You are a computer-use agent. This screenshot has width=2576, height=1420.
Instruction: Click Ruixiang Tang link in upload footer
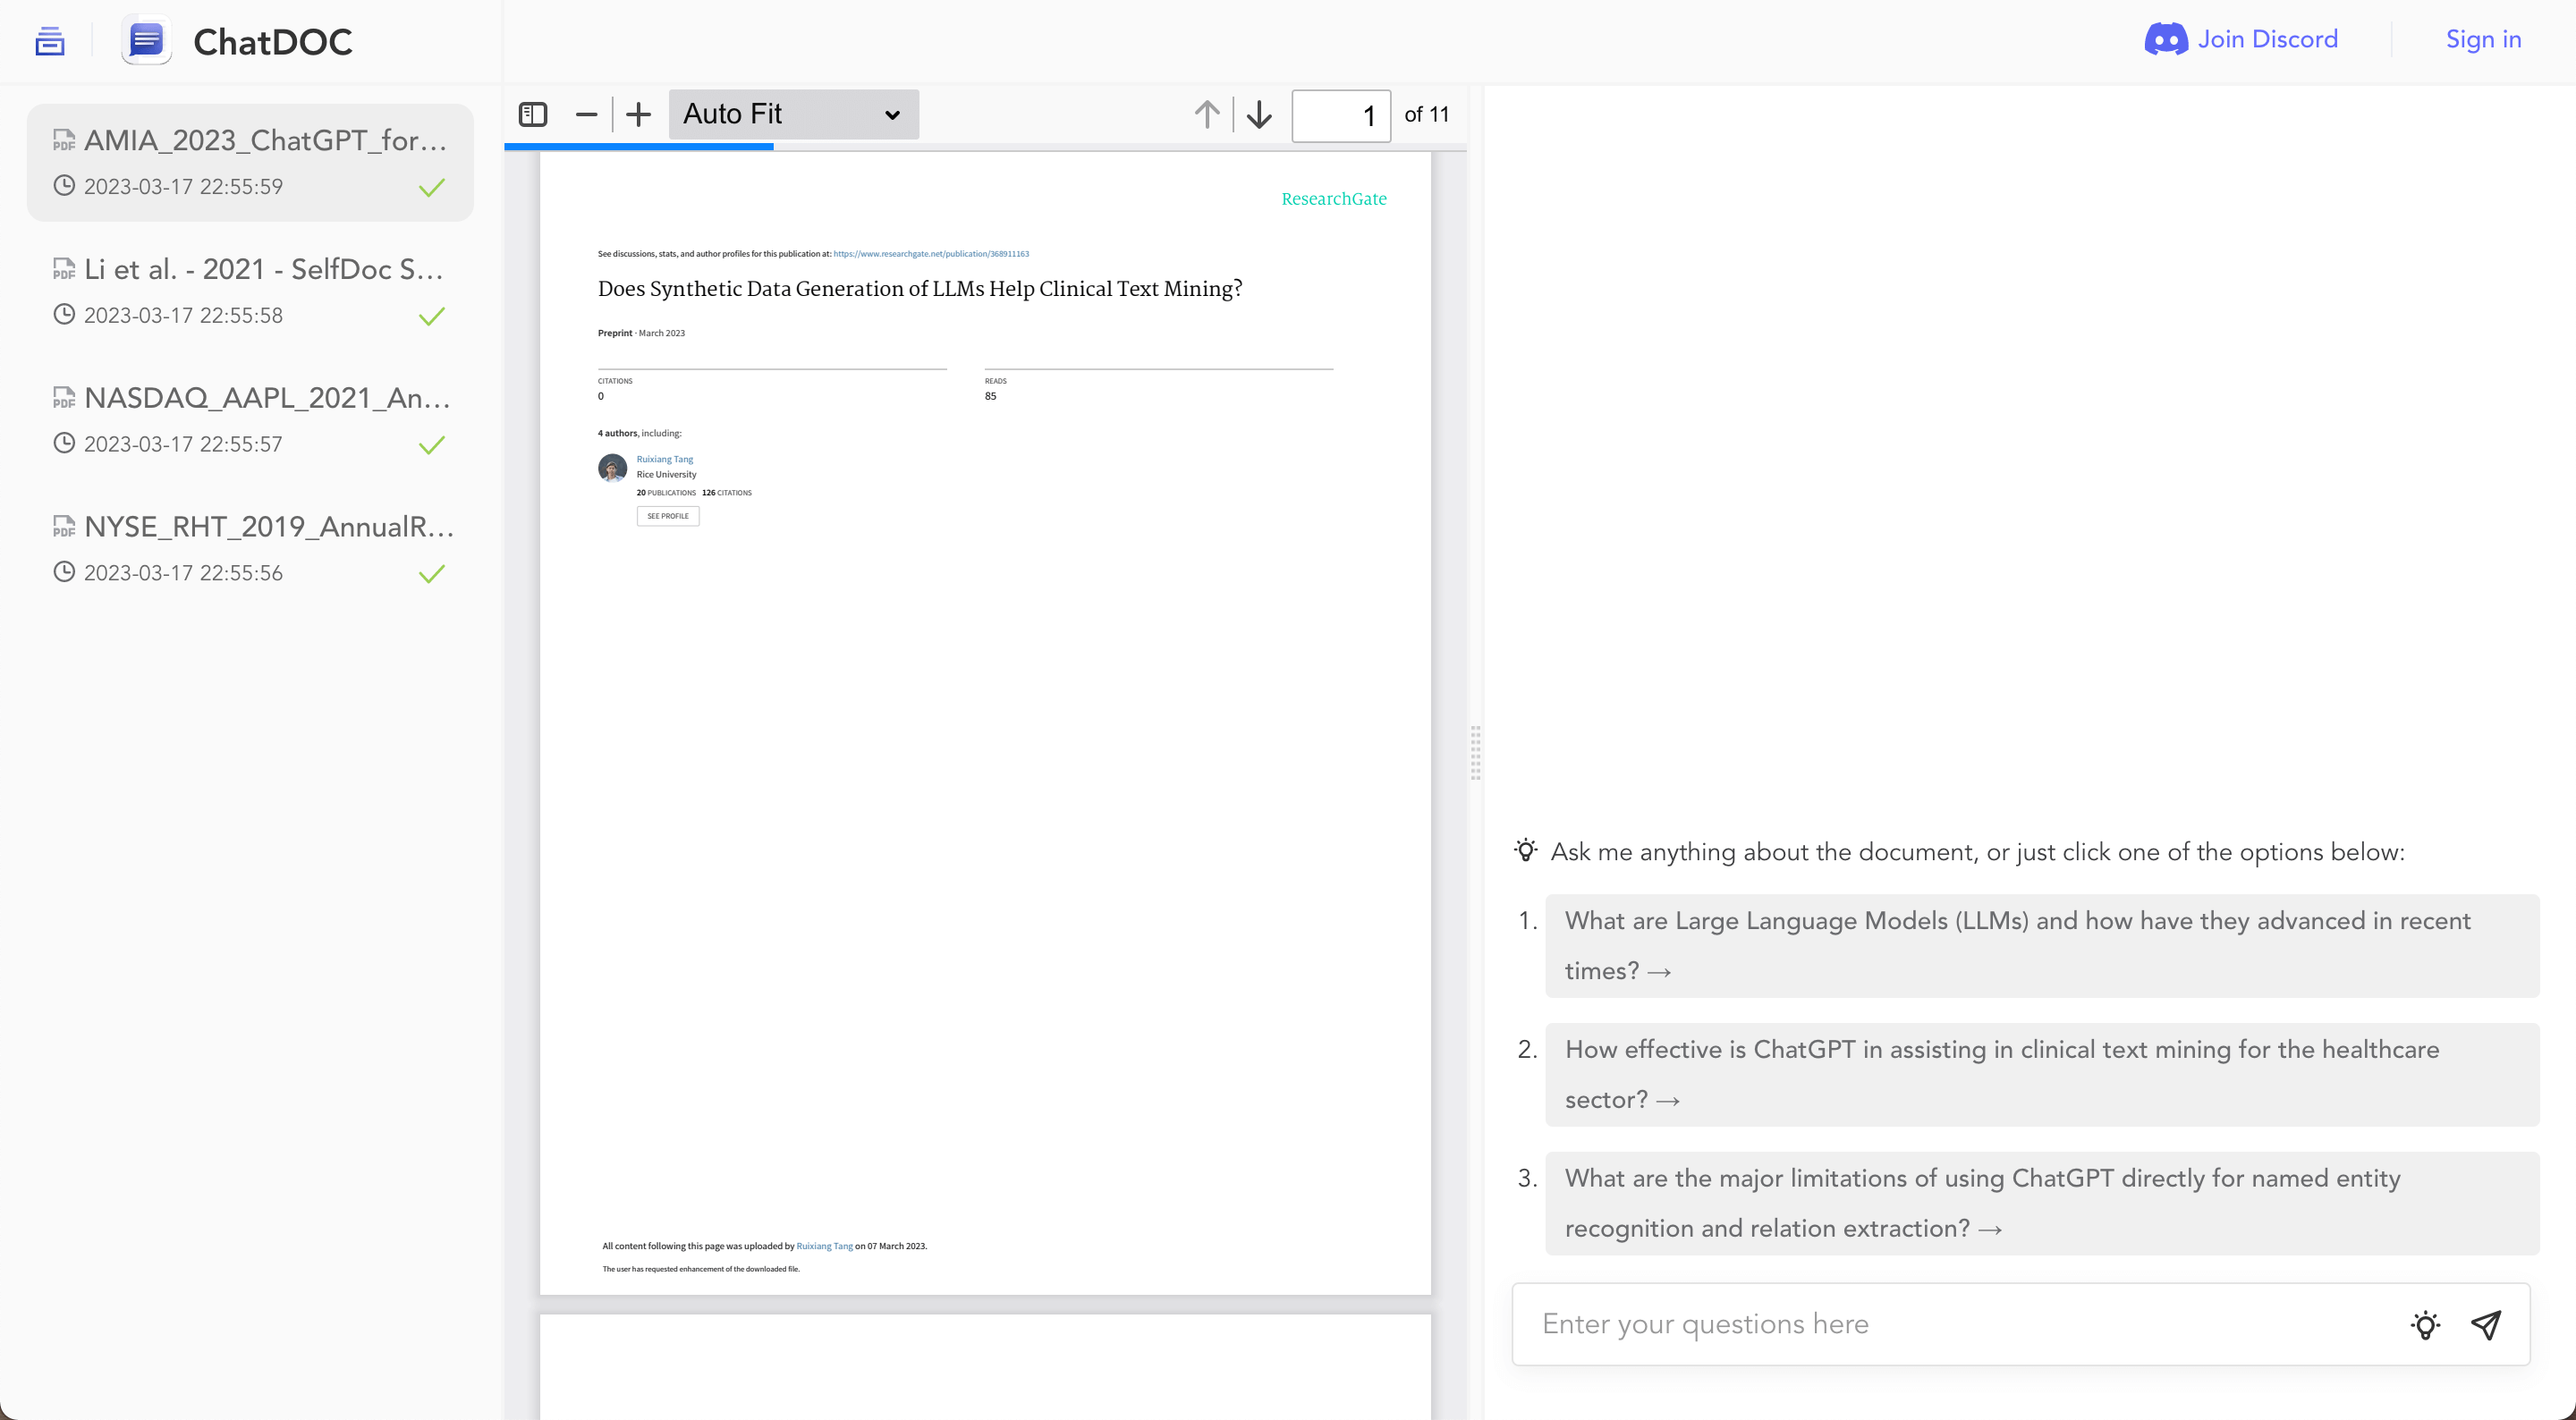pyautogui.click(x=825, y=1247)
